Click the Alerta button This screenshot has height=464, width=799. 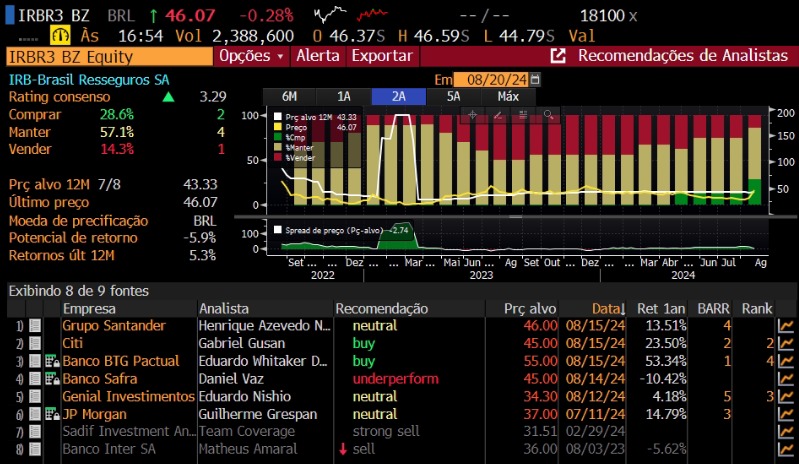[318, 56]
